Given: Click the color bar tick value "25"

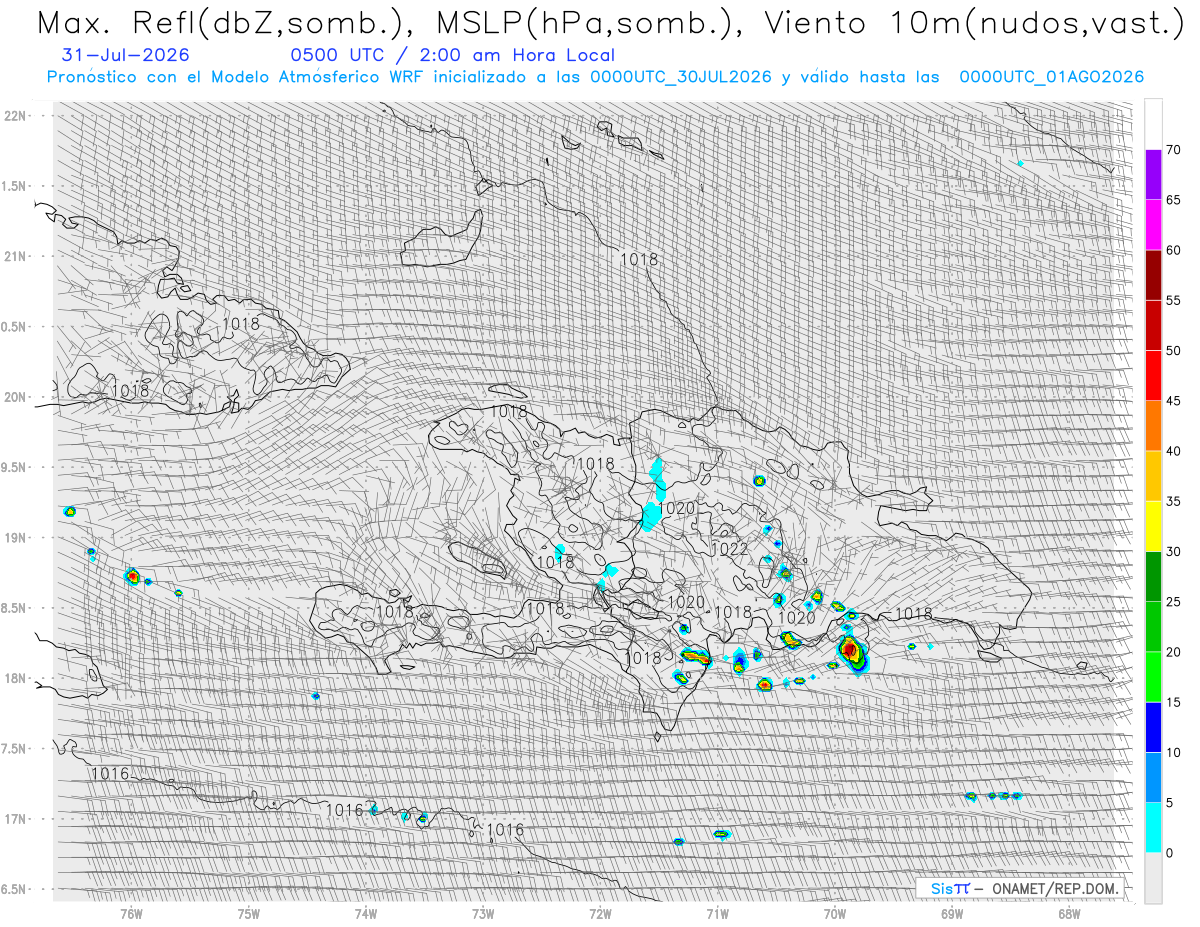Looking at the screenshot, I should pos(1174,602).
